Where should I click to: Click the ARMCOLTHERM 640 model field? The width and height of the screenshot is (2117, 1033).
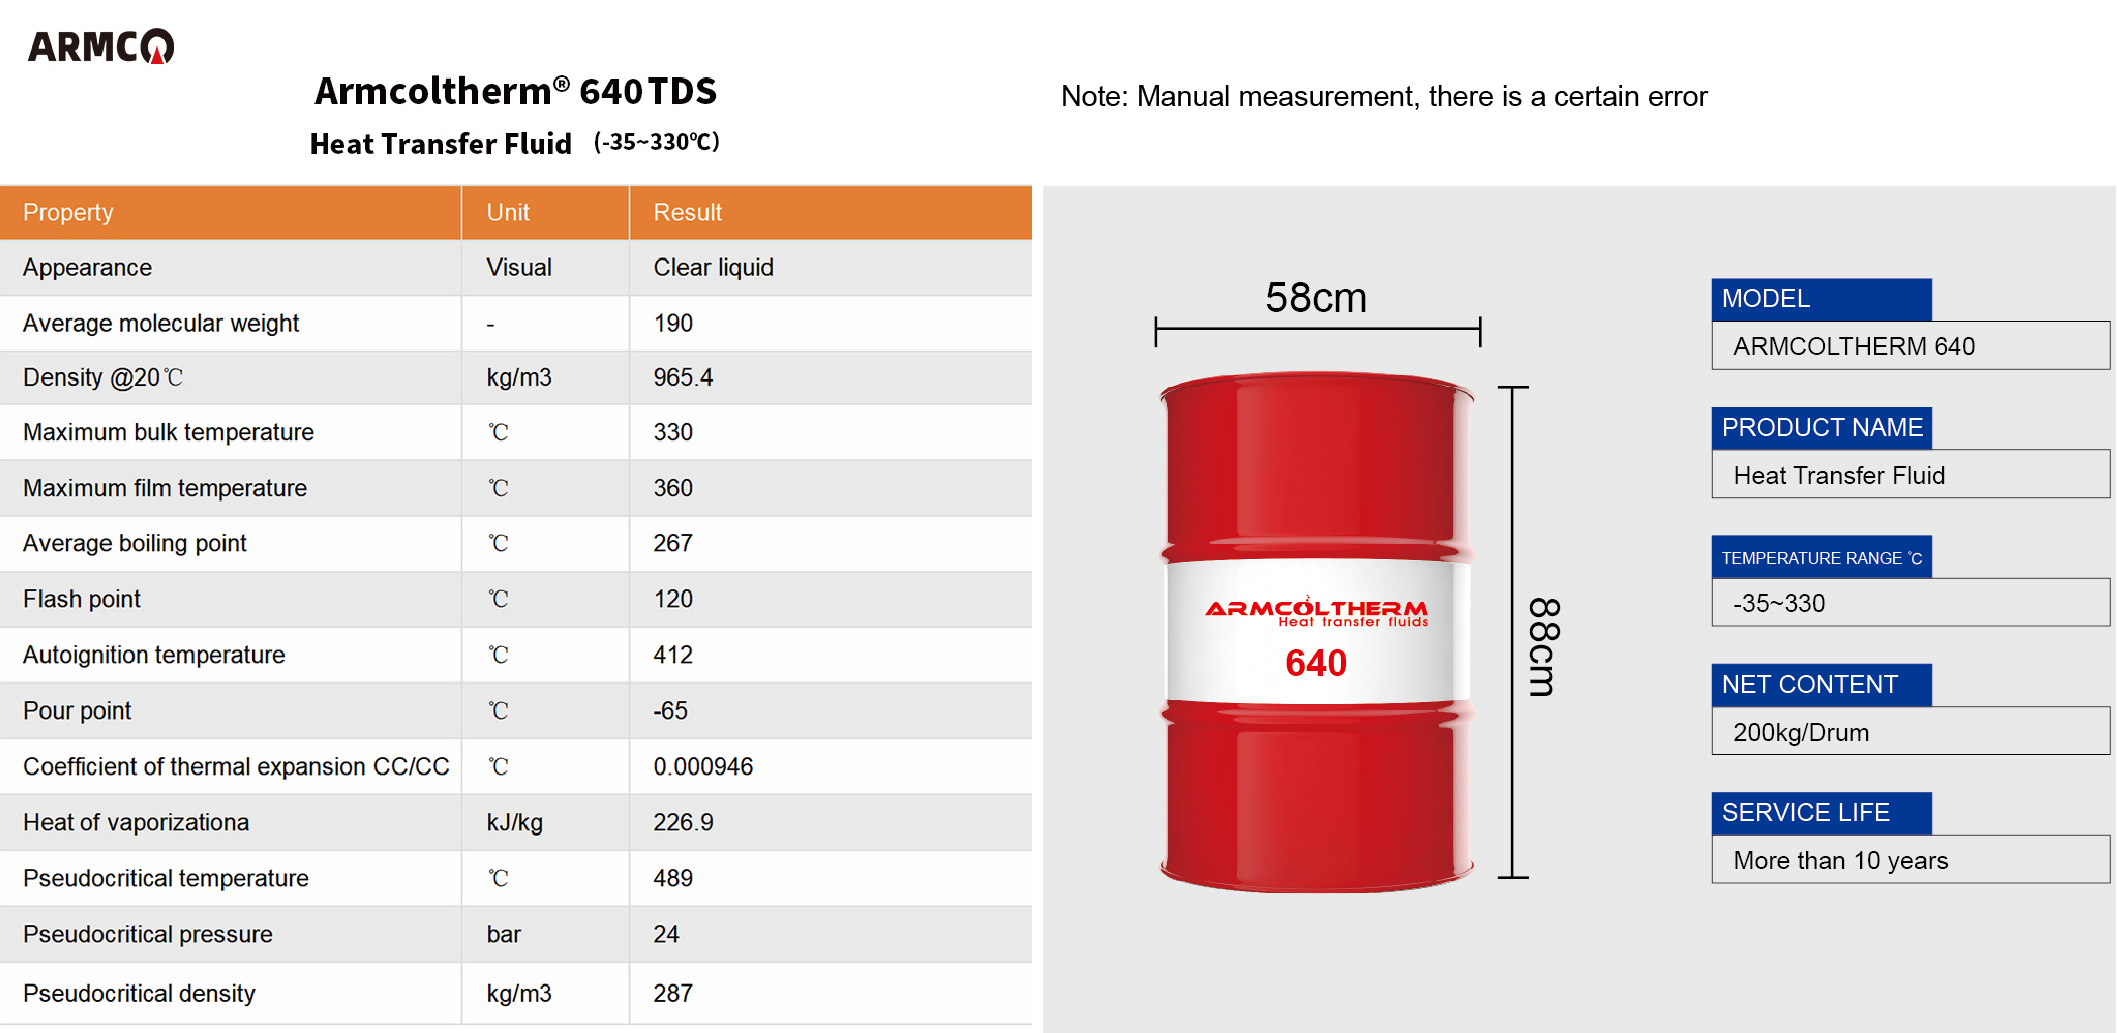[1910, 346]
